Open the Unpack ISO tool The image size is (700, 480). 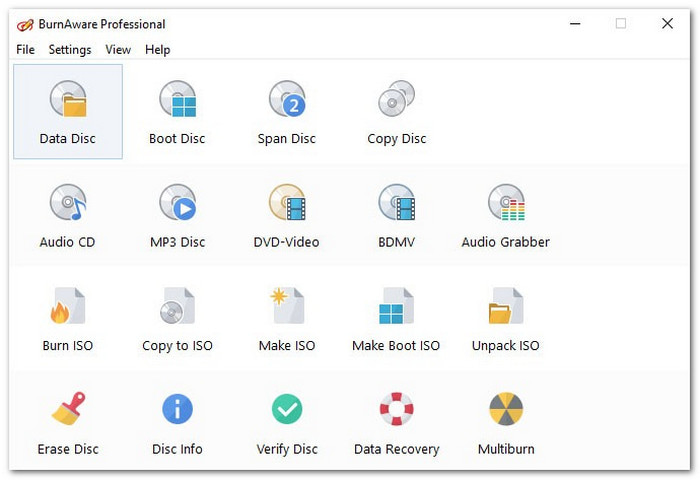pos(506,319)
